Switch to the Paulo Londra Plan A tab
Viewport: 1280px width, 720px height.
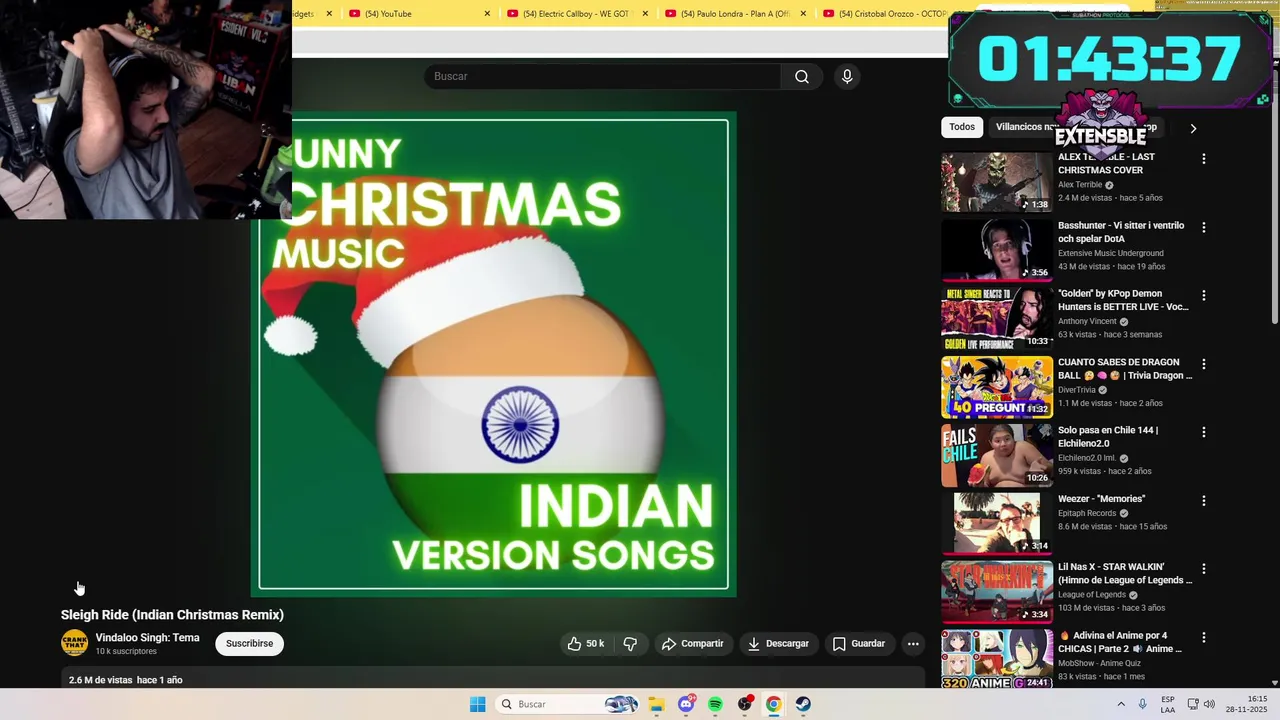tap(736, 14)
